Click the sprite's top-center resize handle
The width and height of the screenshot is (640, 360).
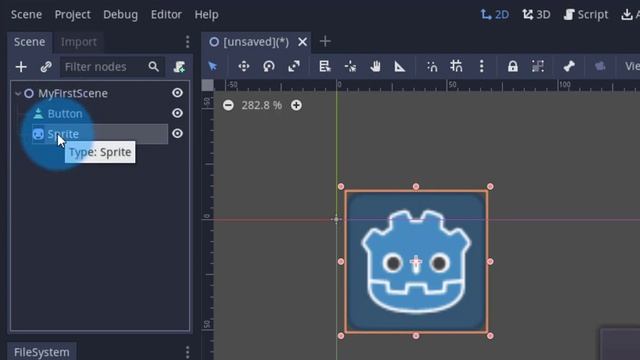pyautogui.click(x=416, y=187)
